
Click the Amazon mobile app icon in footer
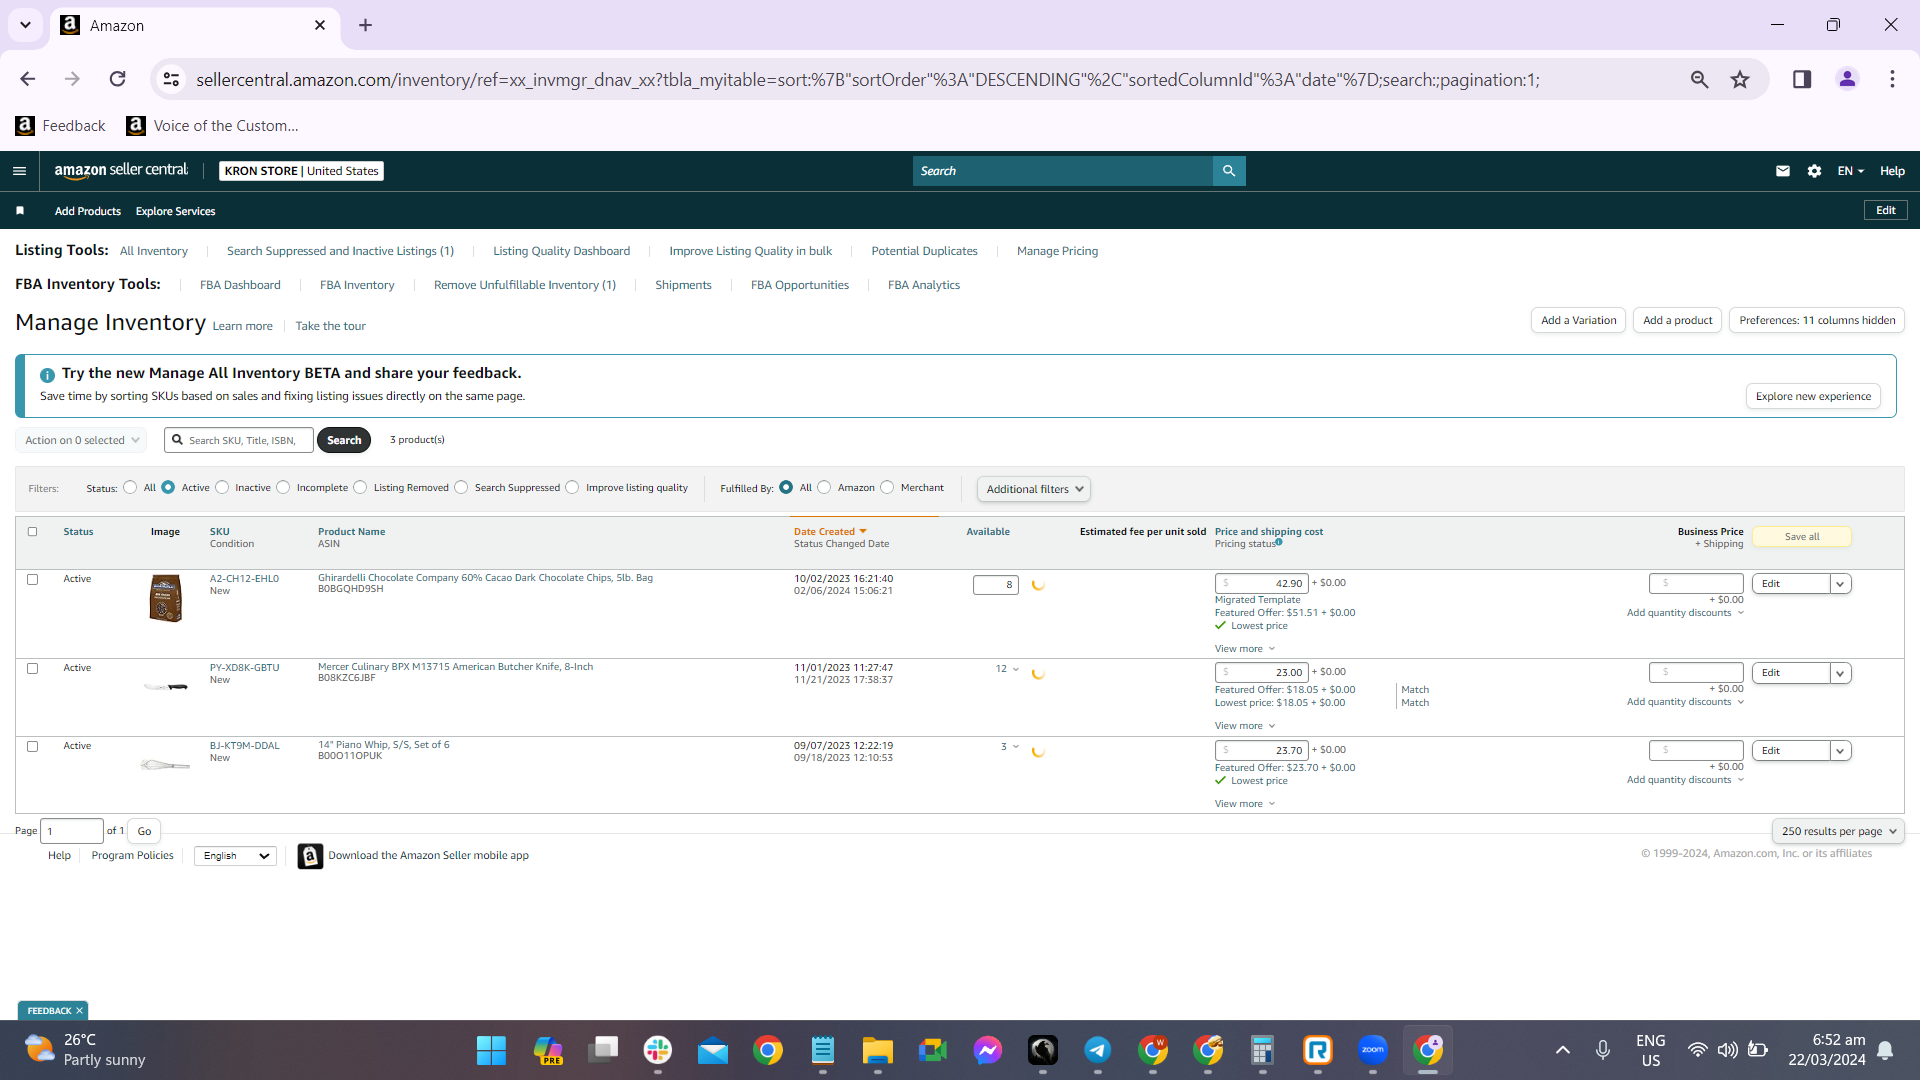pos(310,856)
